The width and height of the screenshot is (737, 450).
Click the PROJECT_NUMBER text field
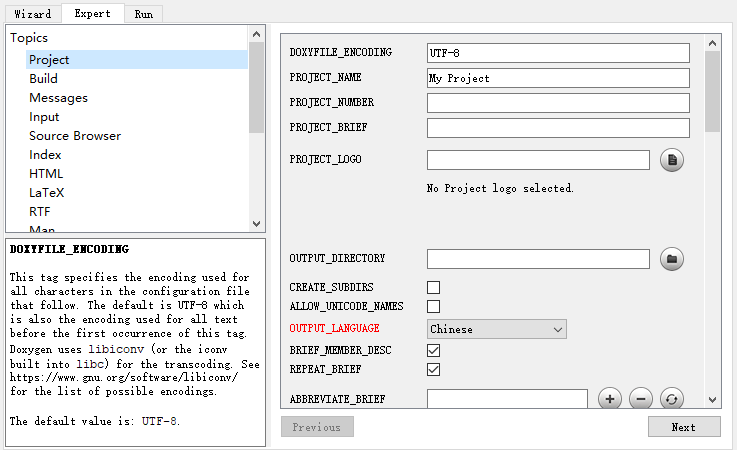click(x=557, y=103)
